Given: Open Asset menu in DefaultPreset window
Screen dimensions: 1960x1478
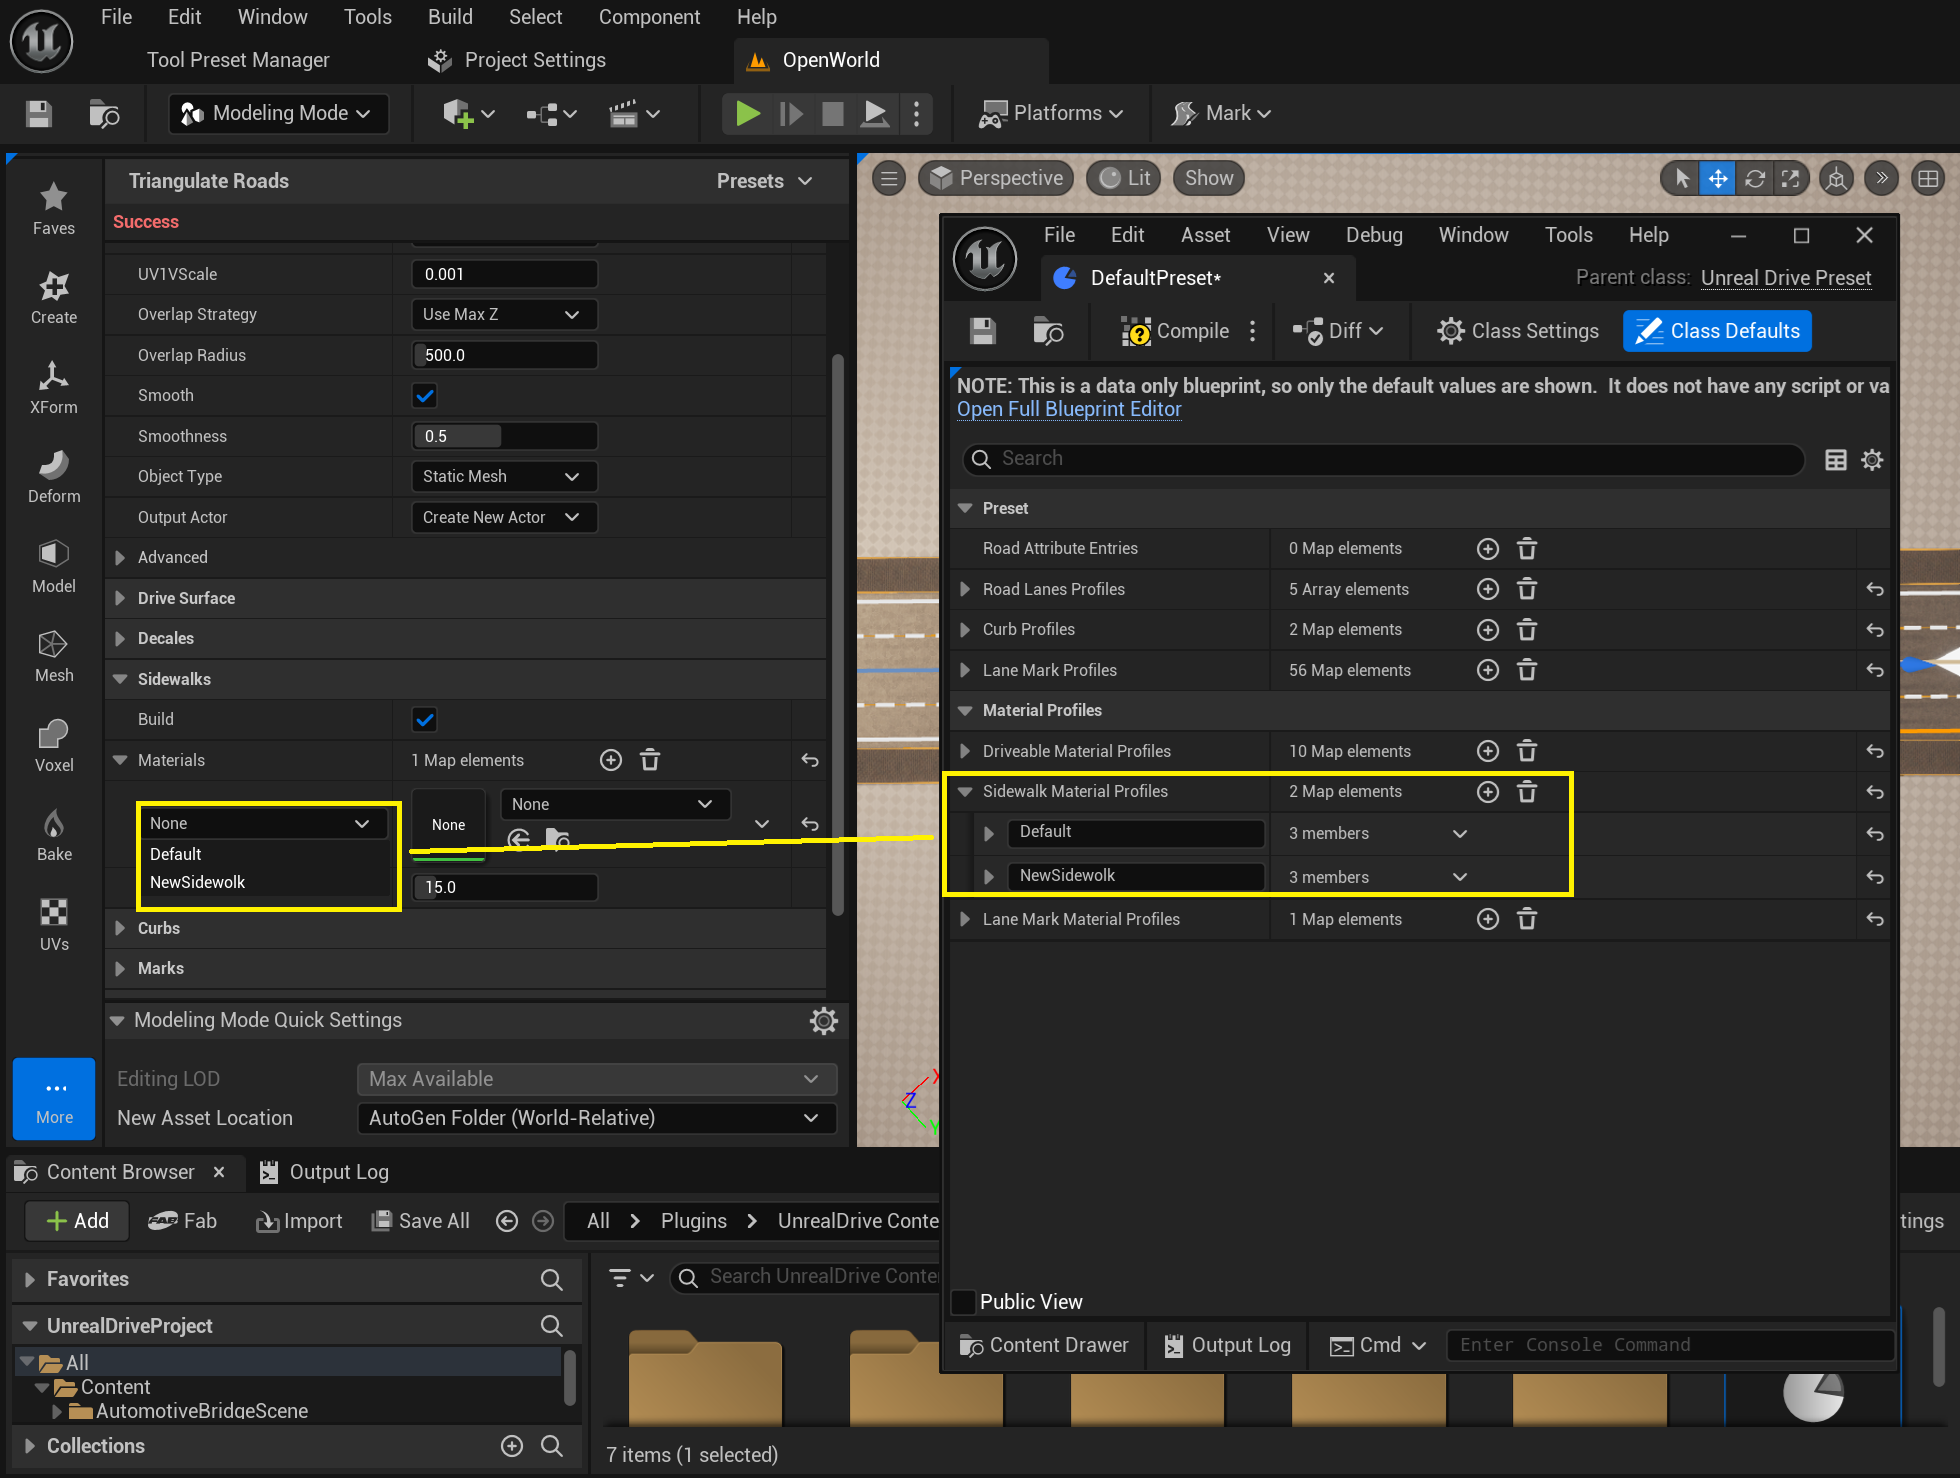Looking at the screenshot, I should pos(1205,235).
